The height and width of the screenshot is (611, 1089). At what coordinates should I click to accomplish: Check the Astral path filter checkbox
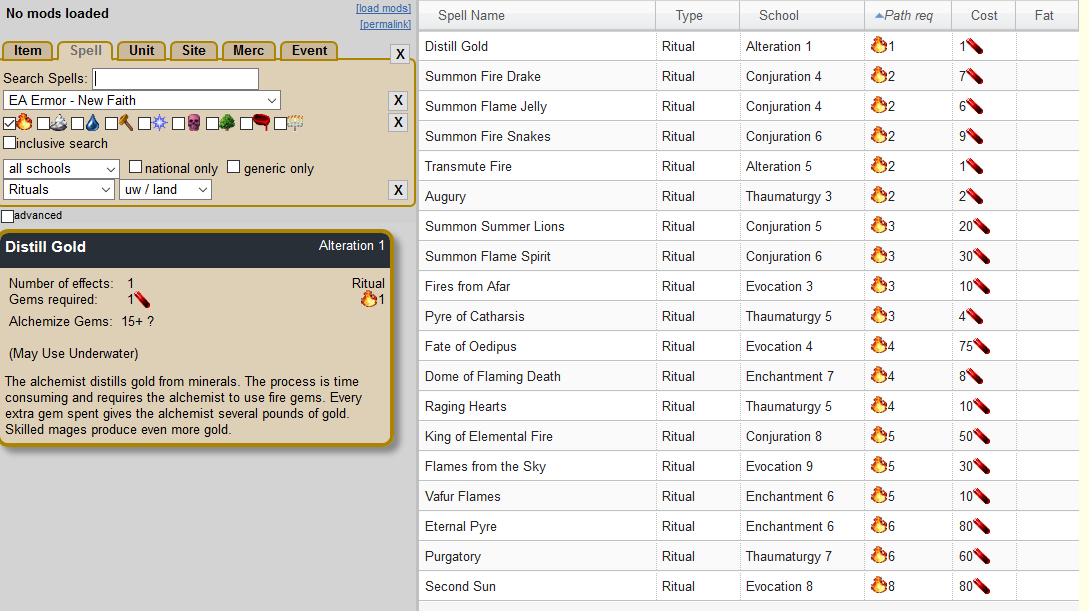tap(144, 124)
